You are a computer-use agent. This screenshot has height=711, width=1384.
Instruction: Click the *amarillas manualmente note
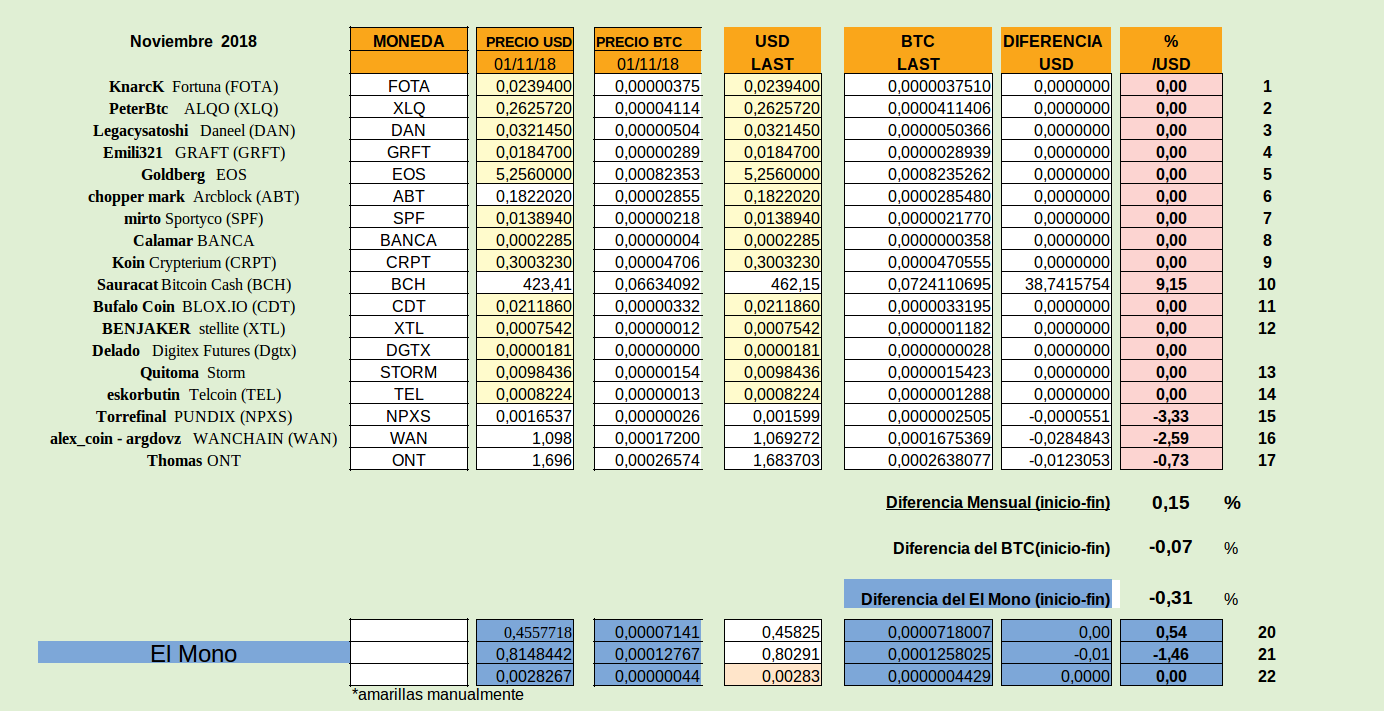pyautogui.click(x=437, y=694)
